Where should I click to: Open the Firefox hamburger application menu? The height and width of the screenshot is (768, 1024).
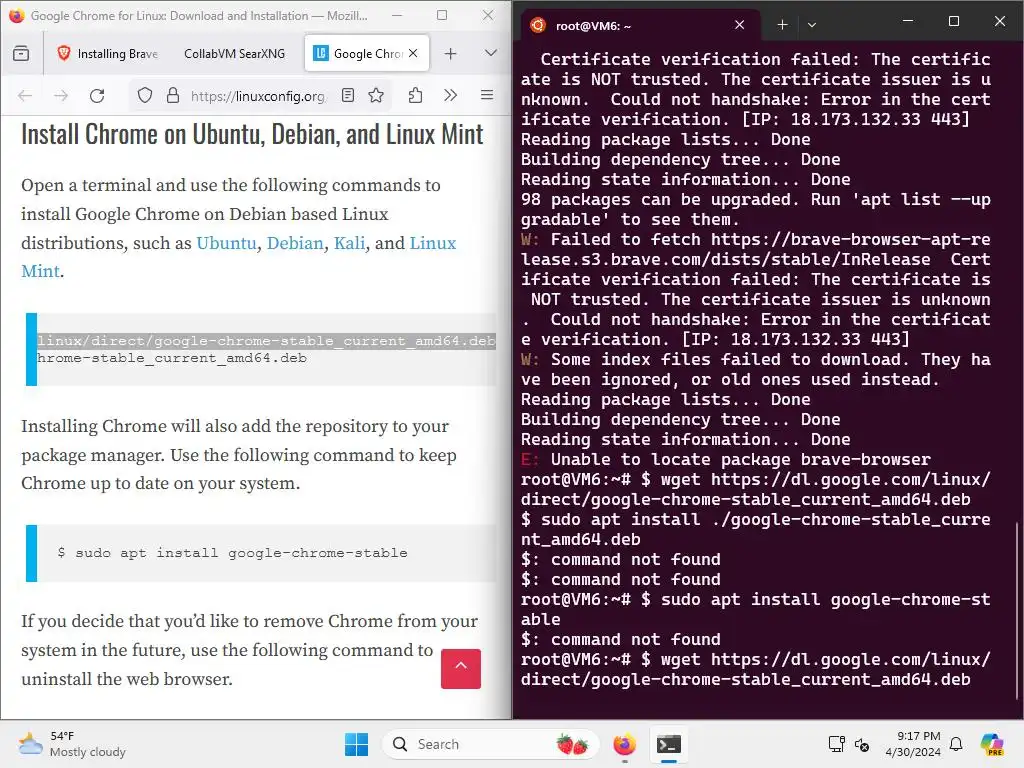487,96
